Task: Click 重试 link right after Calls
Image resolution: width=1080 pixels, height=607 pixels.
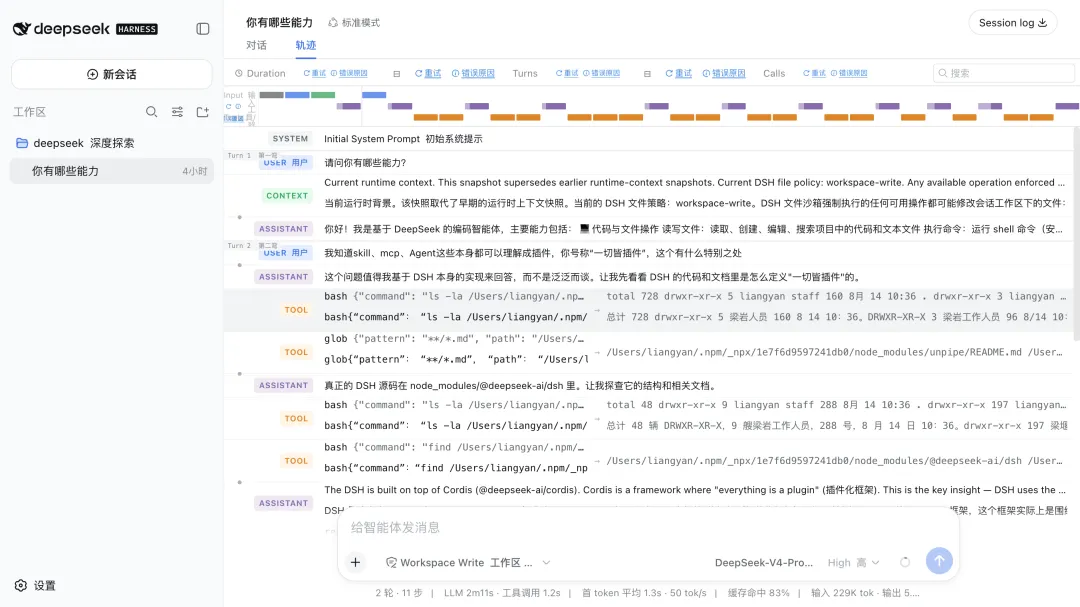Action: point(814,73)
